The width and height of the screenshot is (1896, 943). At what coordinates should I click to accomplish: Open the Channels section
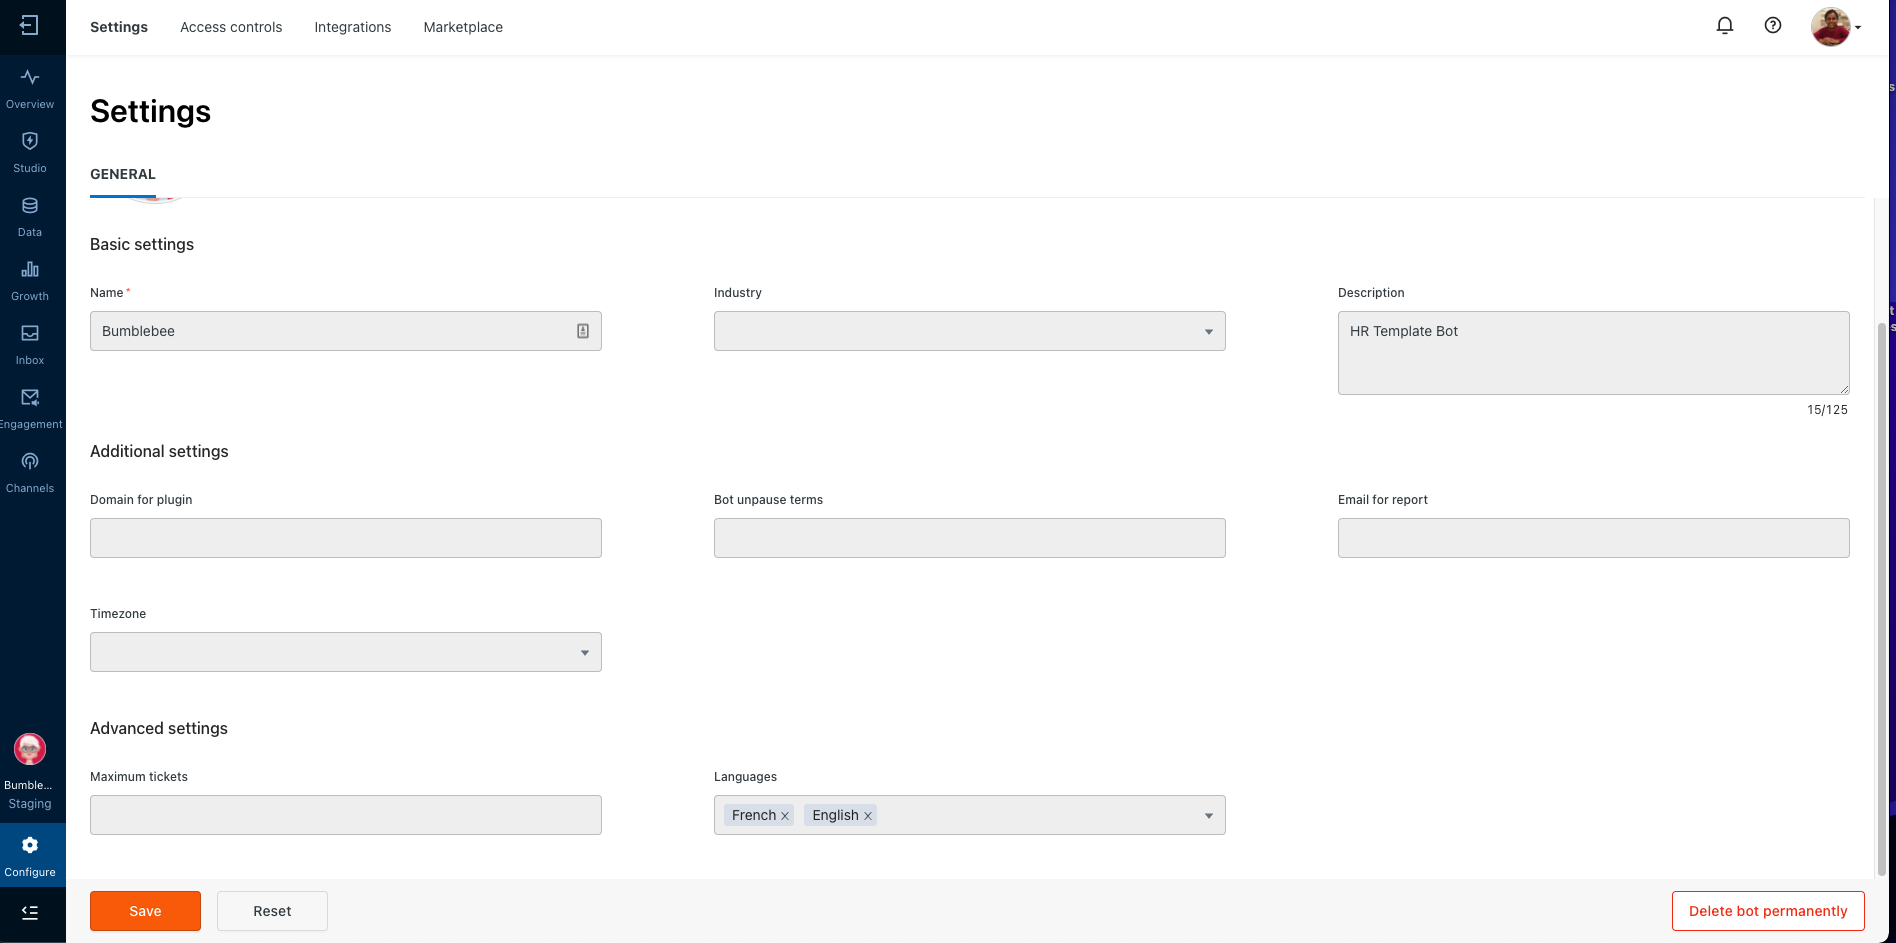30,472
